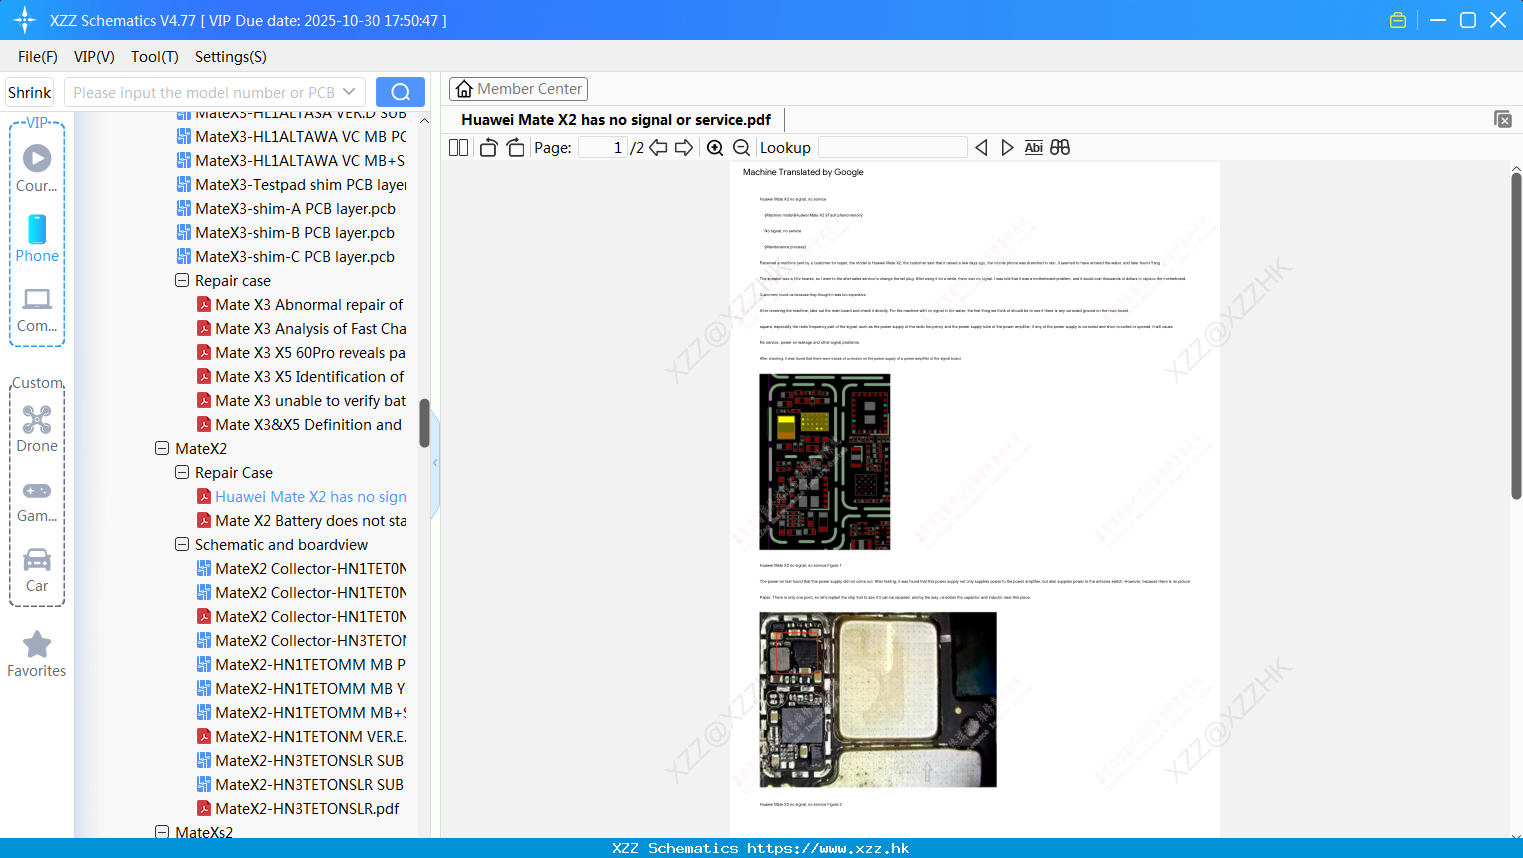Open Mate X3 unable to verify battery PDF
Screen dimensions: 1523x858
301,401
